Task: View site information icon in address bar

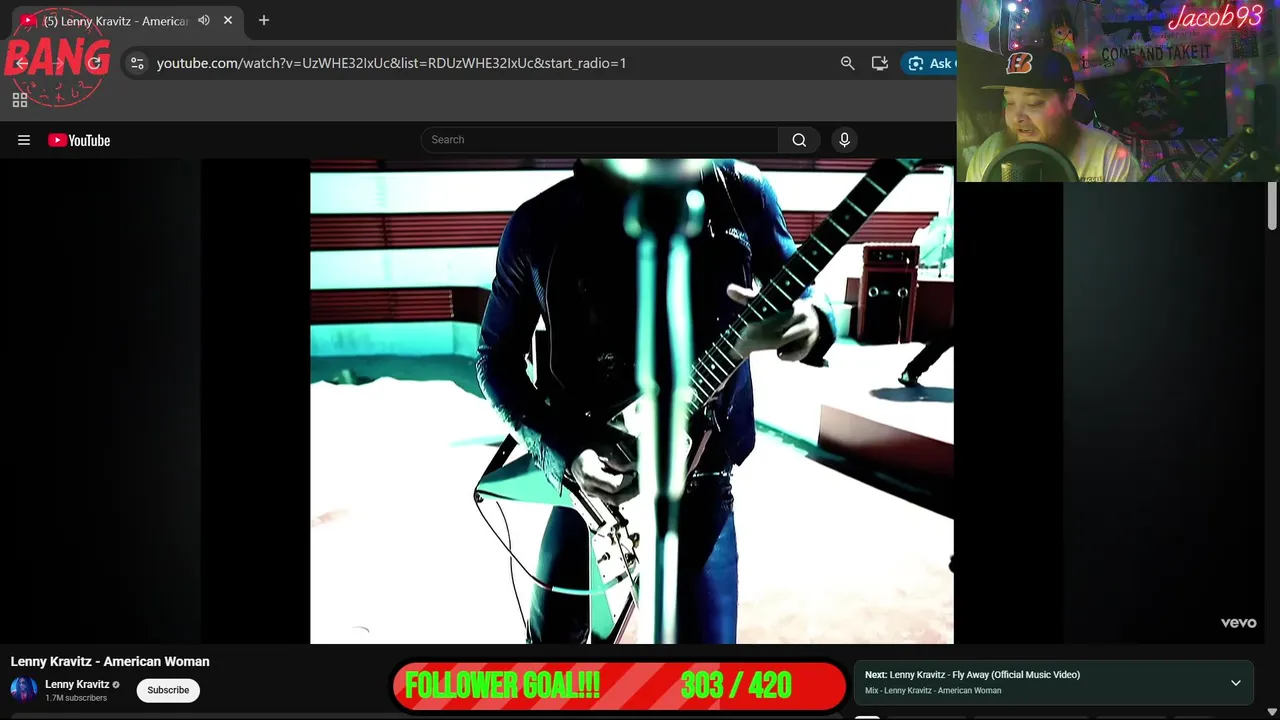Action: (x=138, y=63)
